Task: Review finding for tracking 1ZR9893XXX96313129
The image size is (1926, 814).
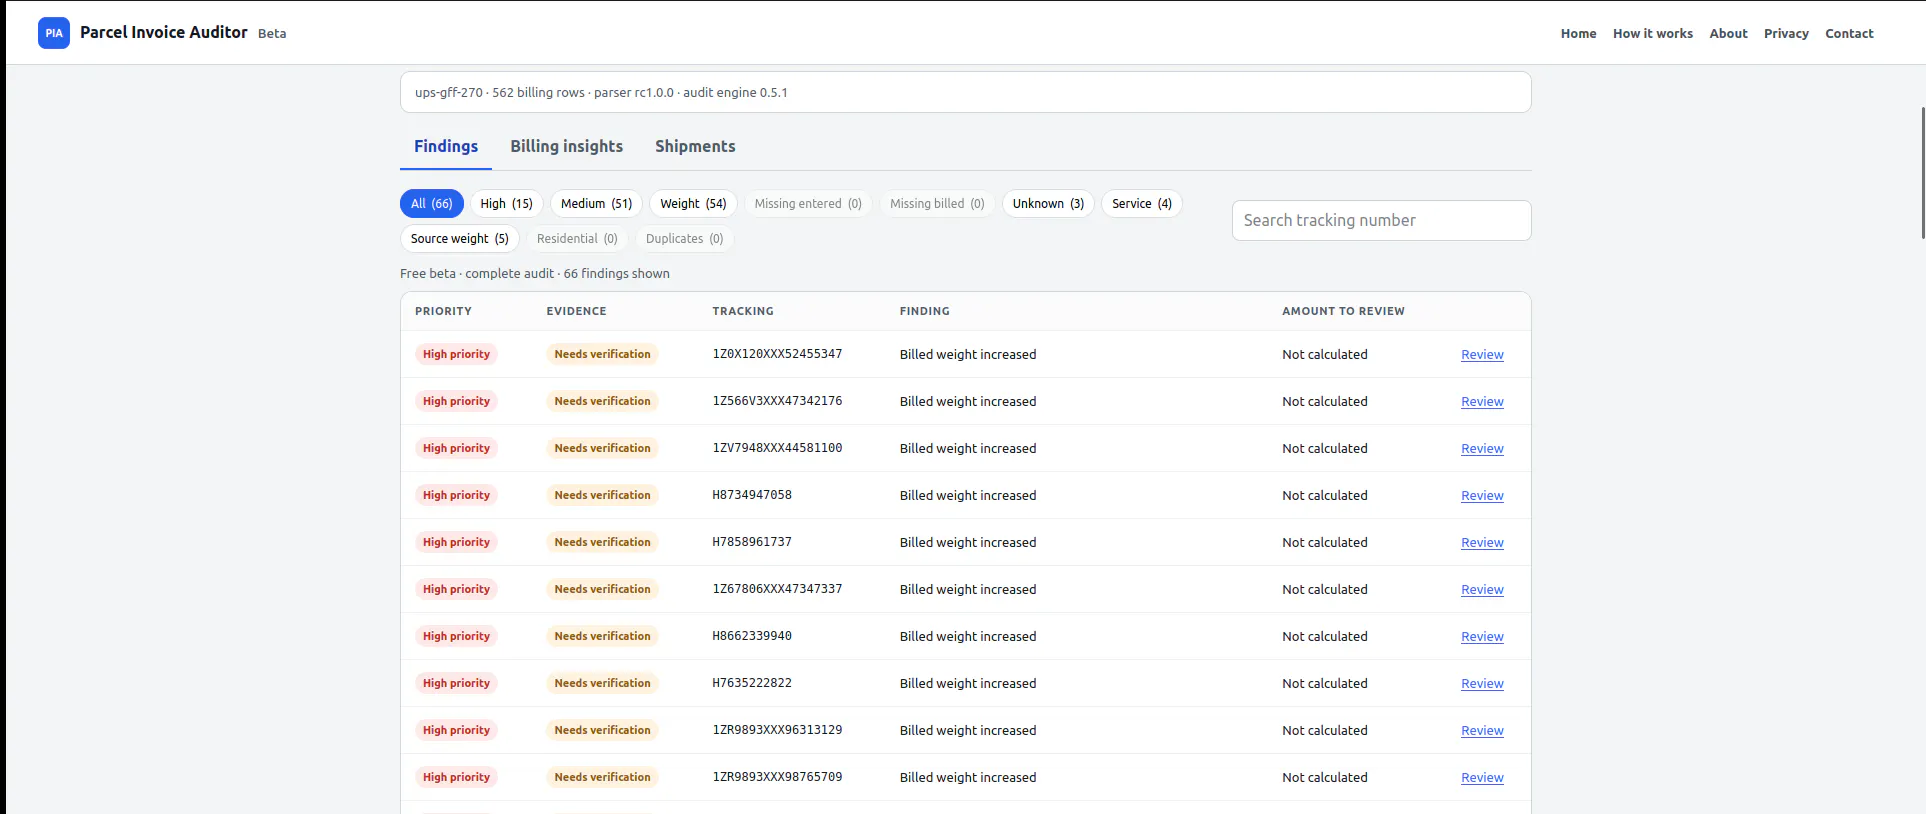Action: click(x=1482, y=731)
